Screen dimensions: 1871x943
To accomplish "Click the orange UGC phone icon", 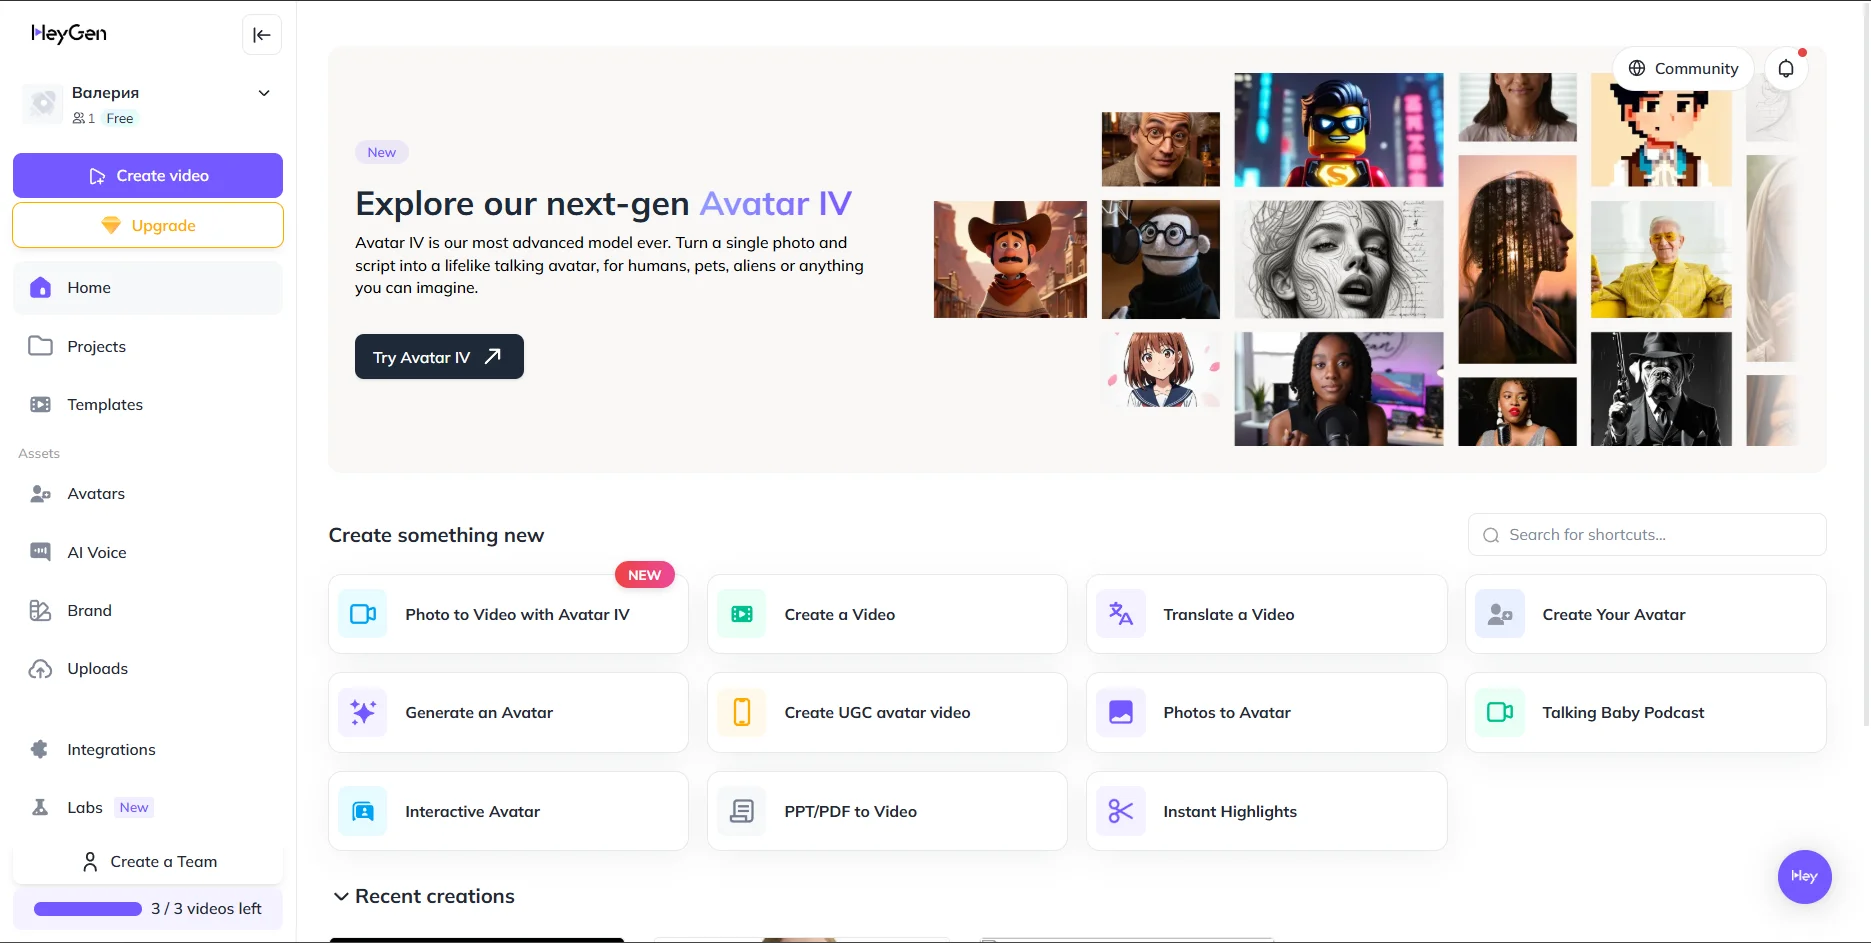I will coord(742,712).
